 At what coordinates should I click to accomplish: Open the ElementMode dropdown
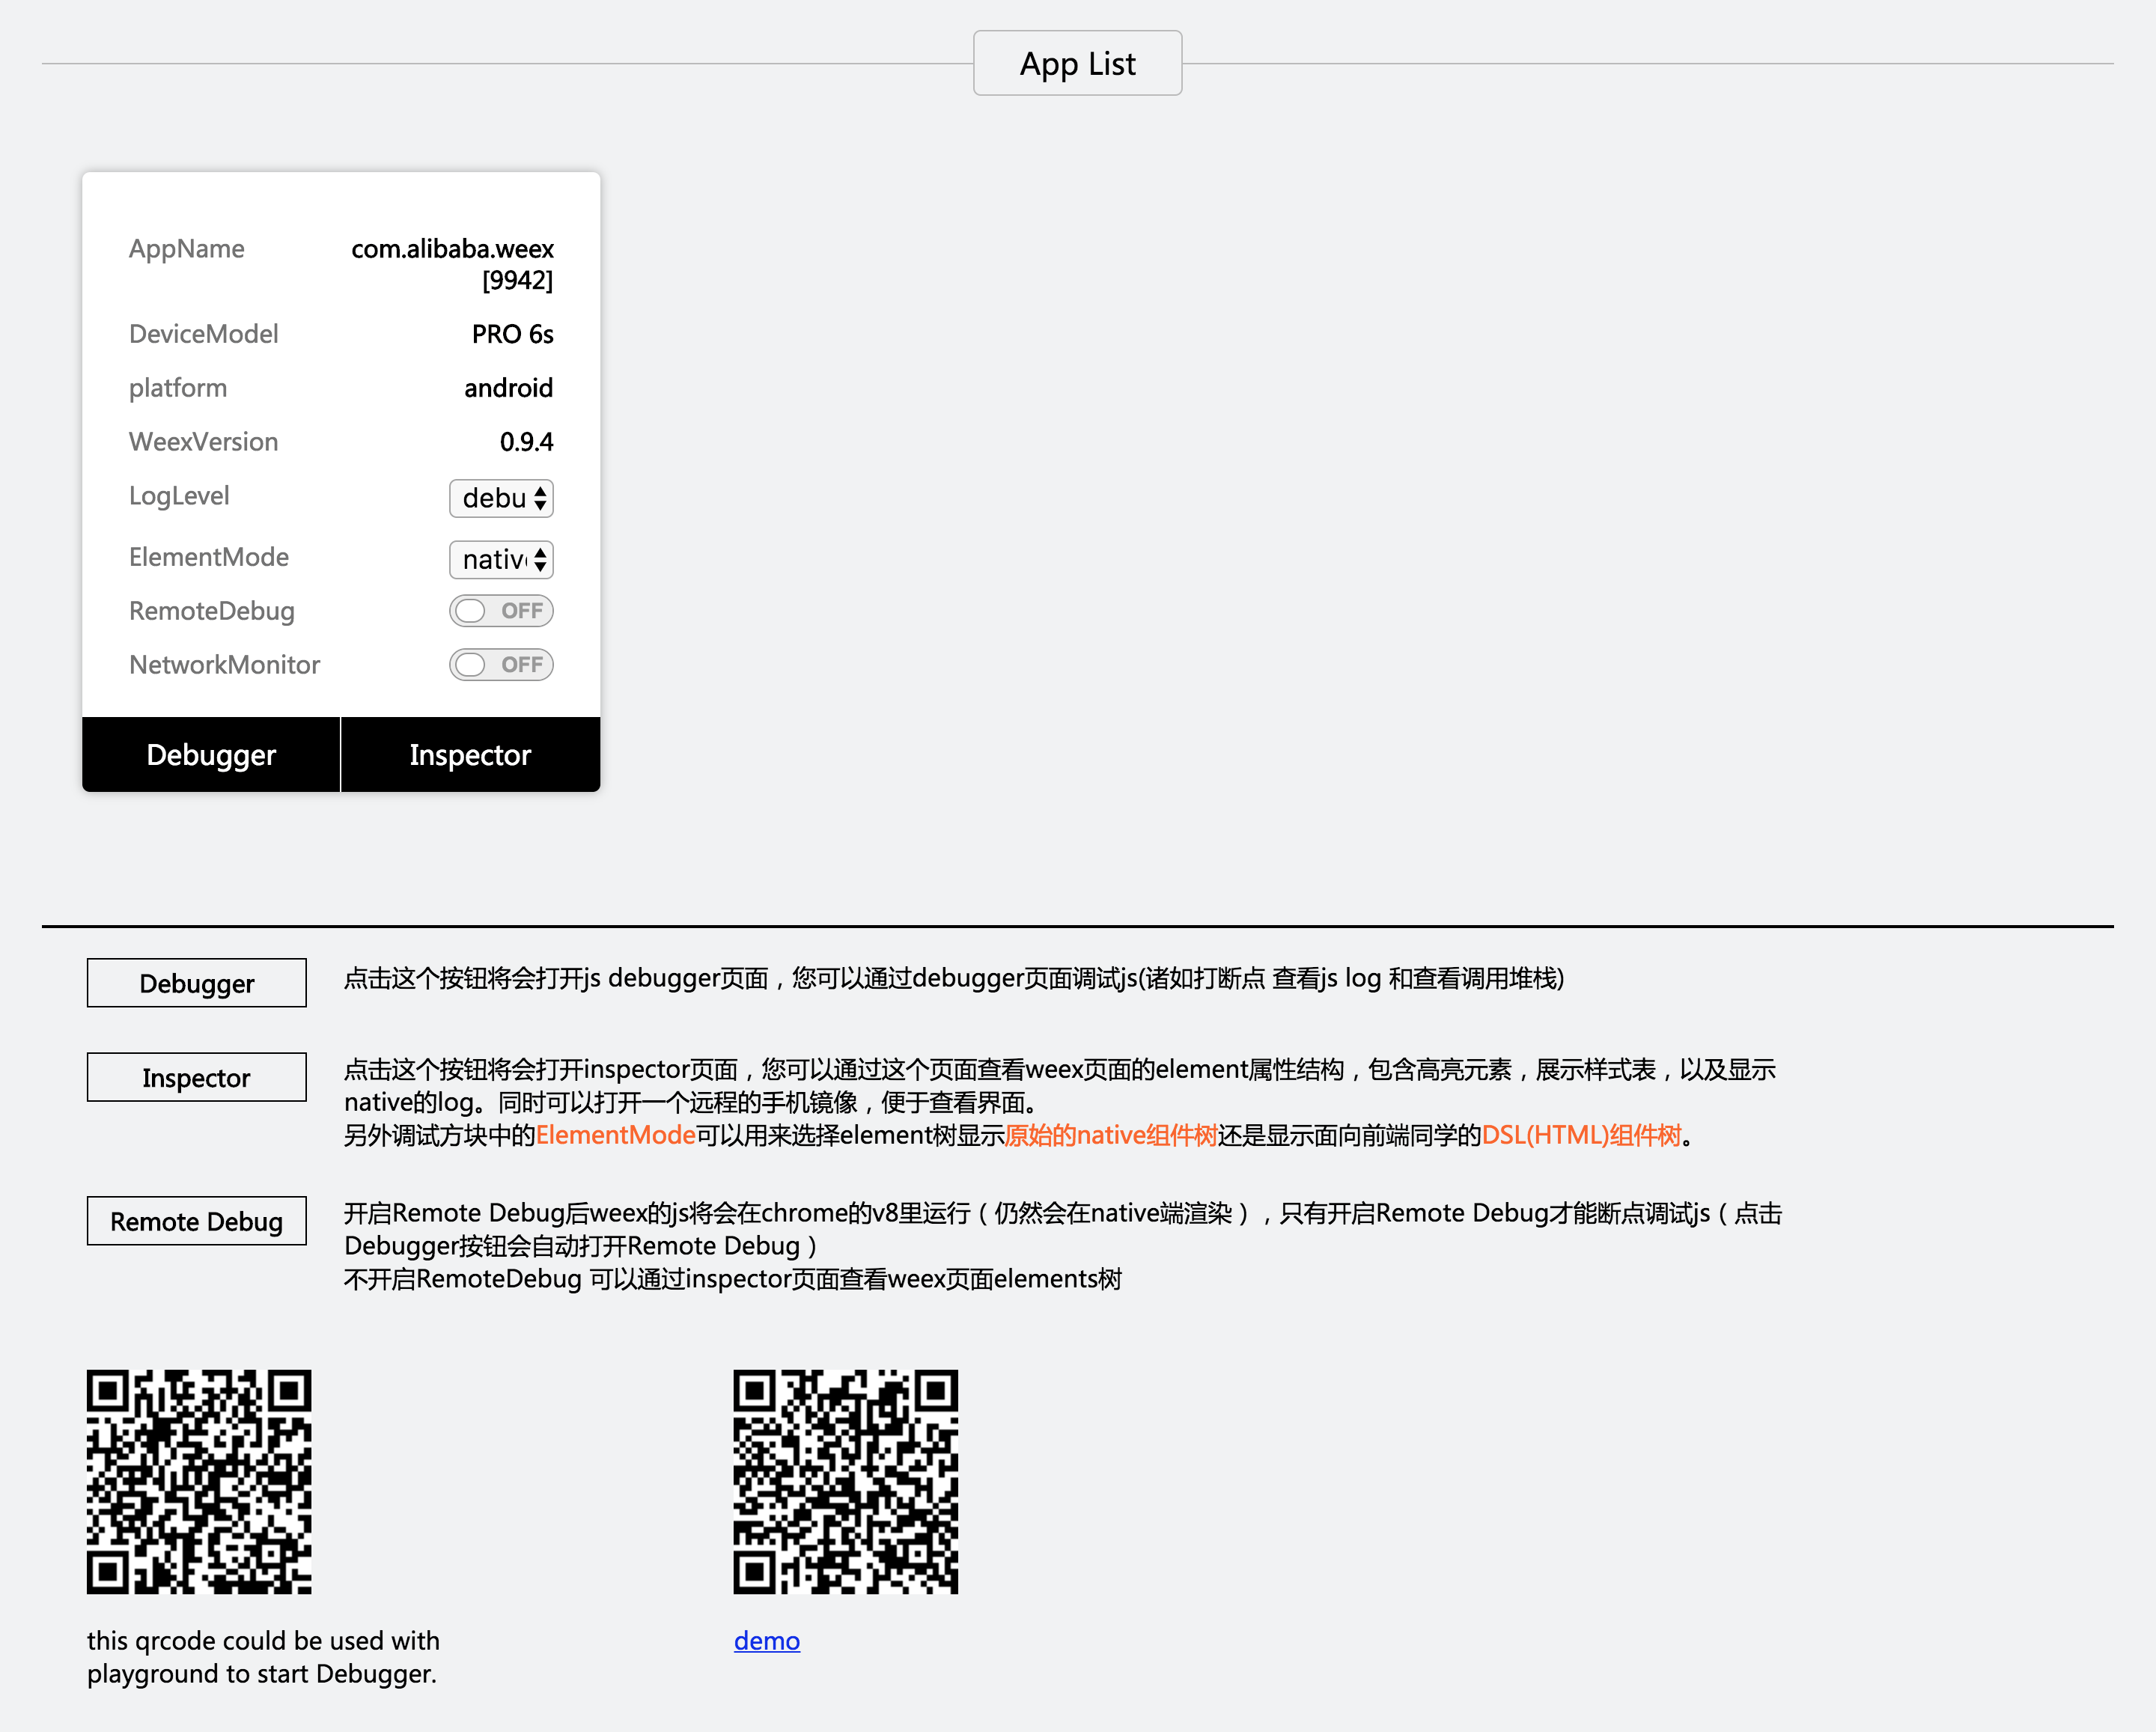tap(501, 559)
